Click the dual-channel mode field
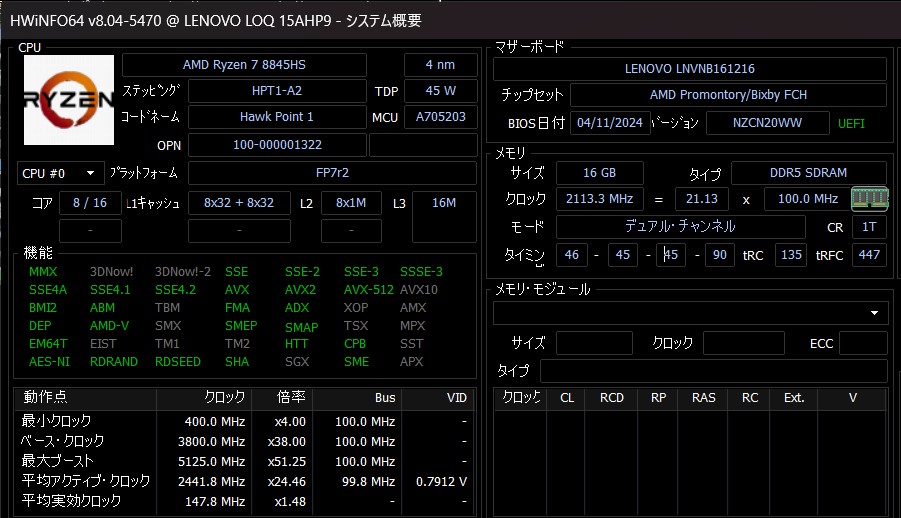 680,227
